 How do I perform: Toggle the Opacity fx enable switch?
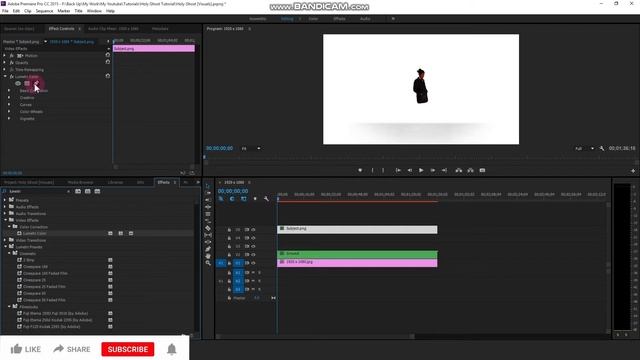tap(12, 62)
